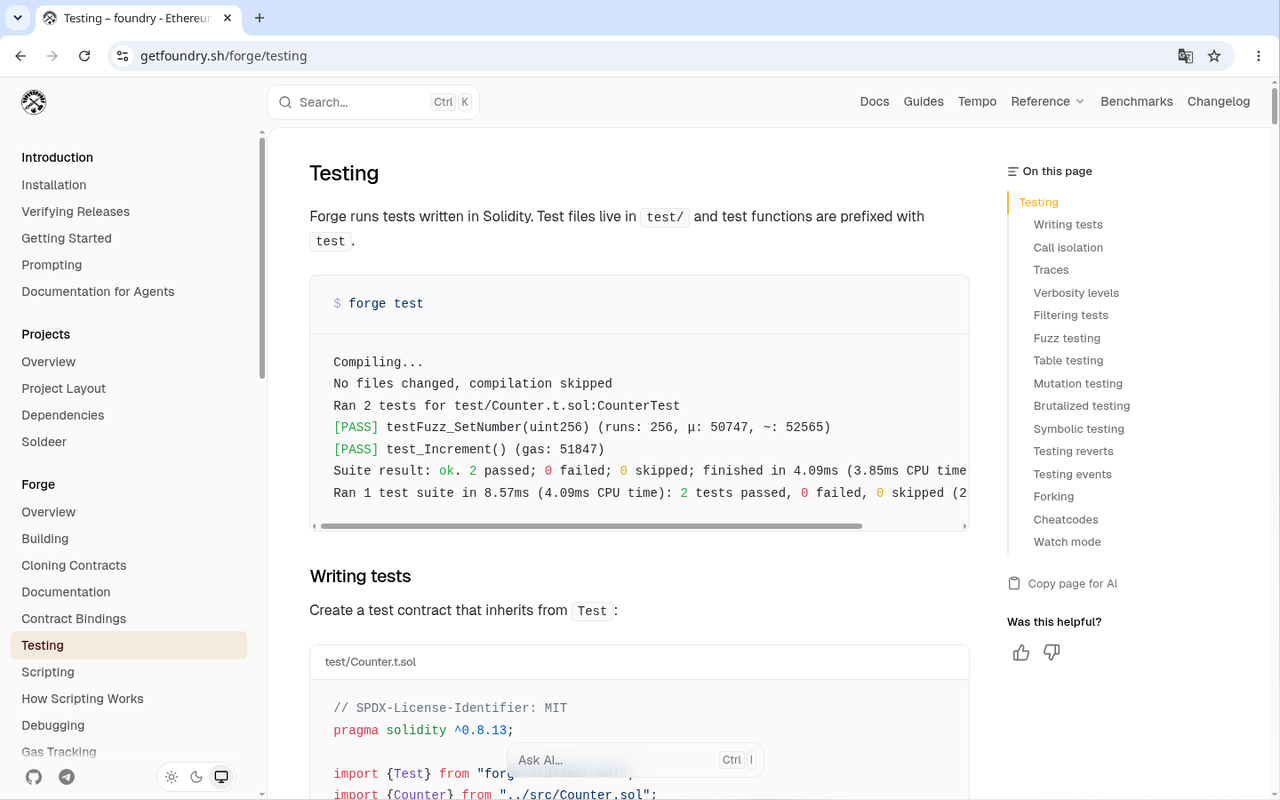Image resolution: width=1280 pixels, height=800 pixels.
Task: Expand the Reference dropdown menu
Action: coord(1047,102)
